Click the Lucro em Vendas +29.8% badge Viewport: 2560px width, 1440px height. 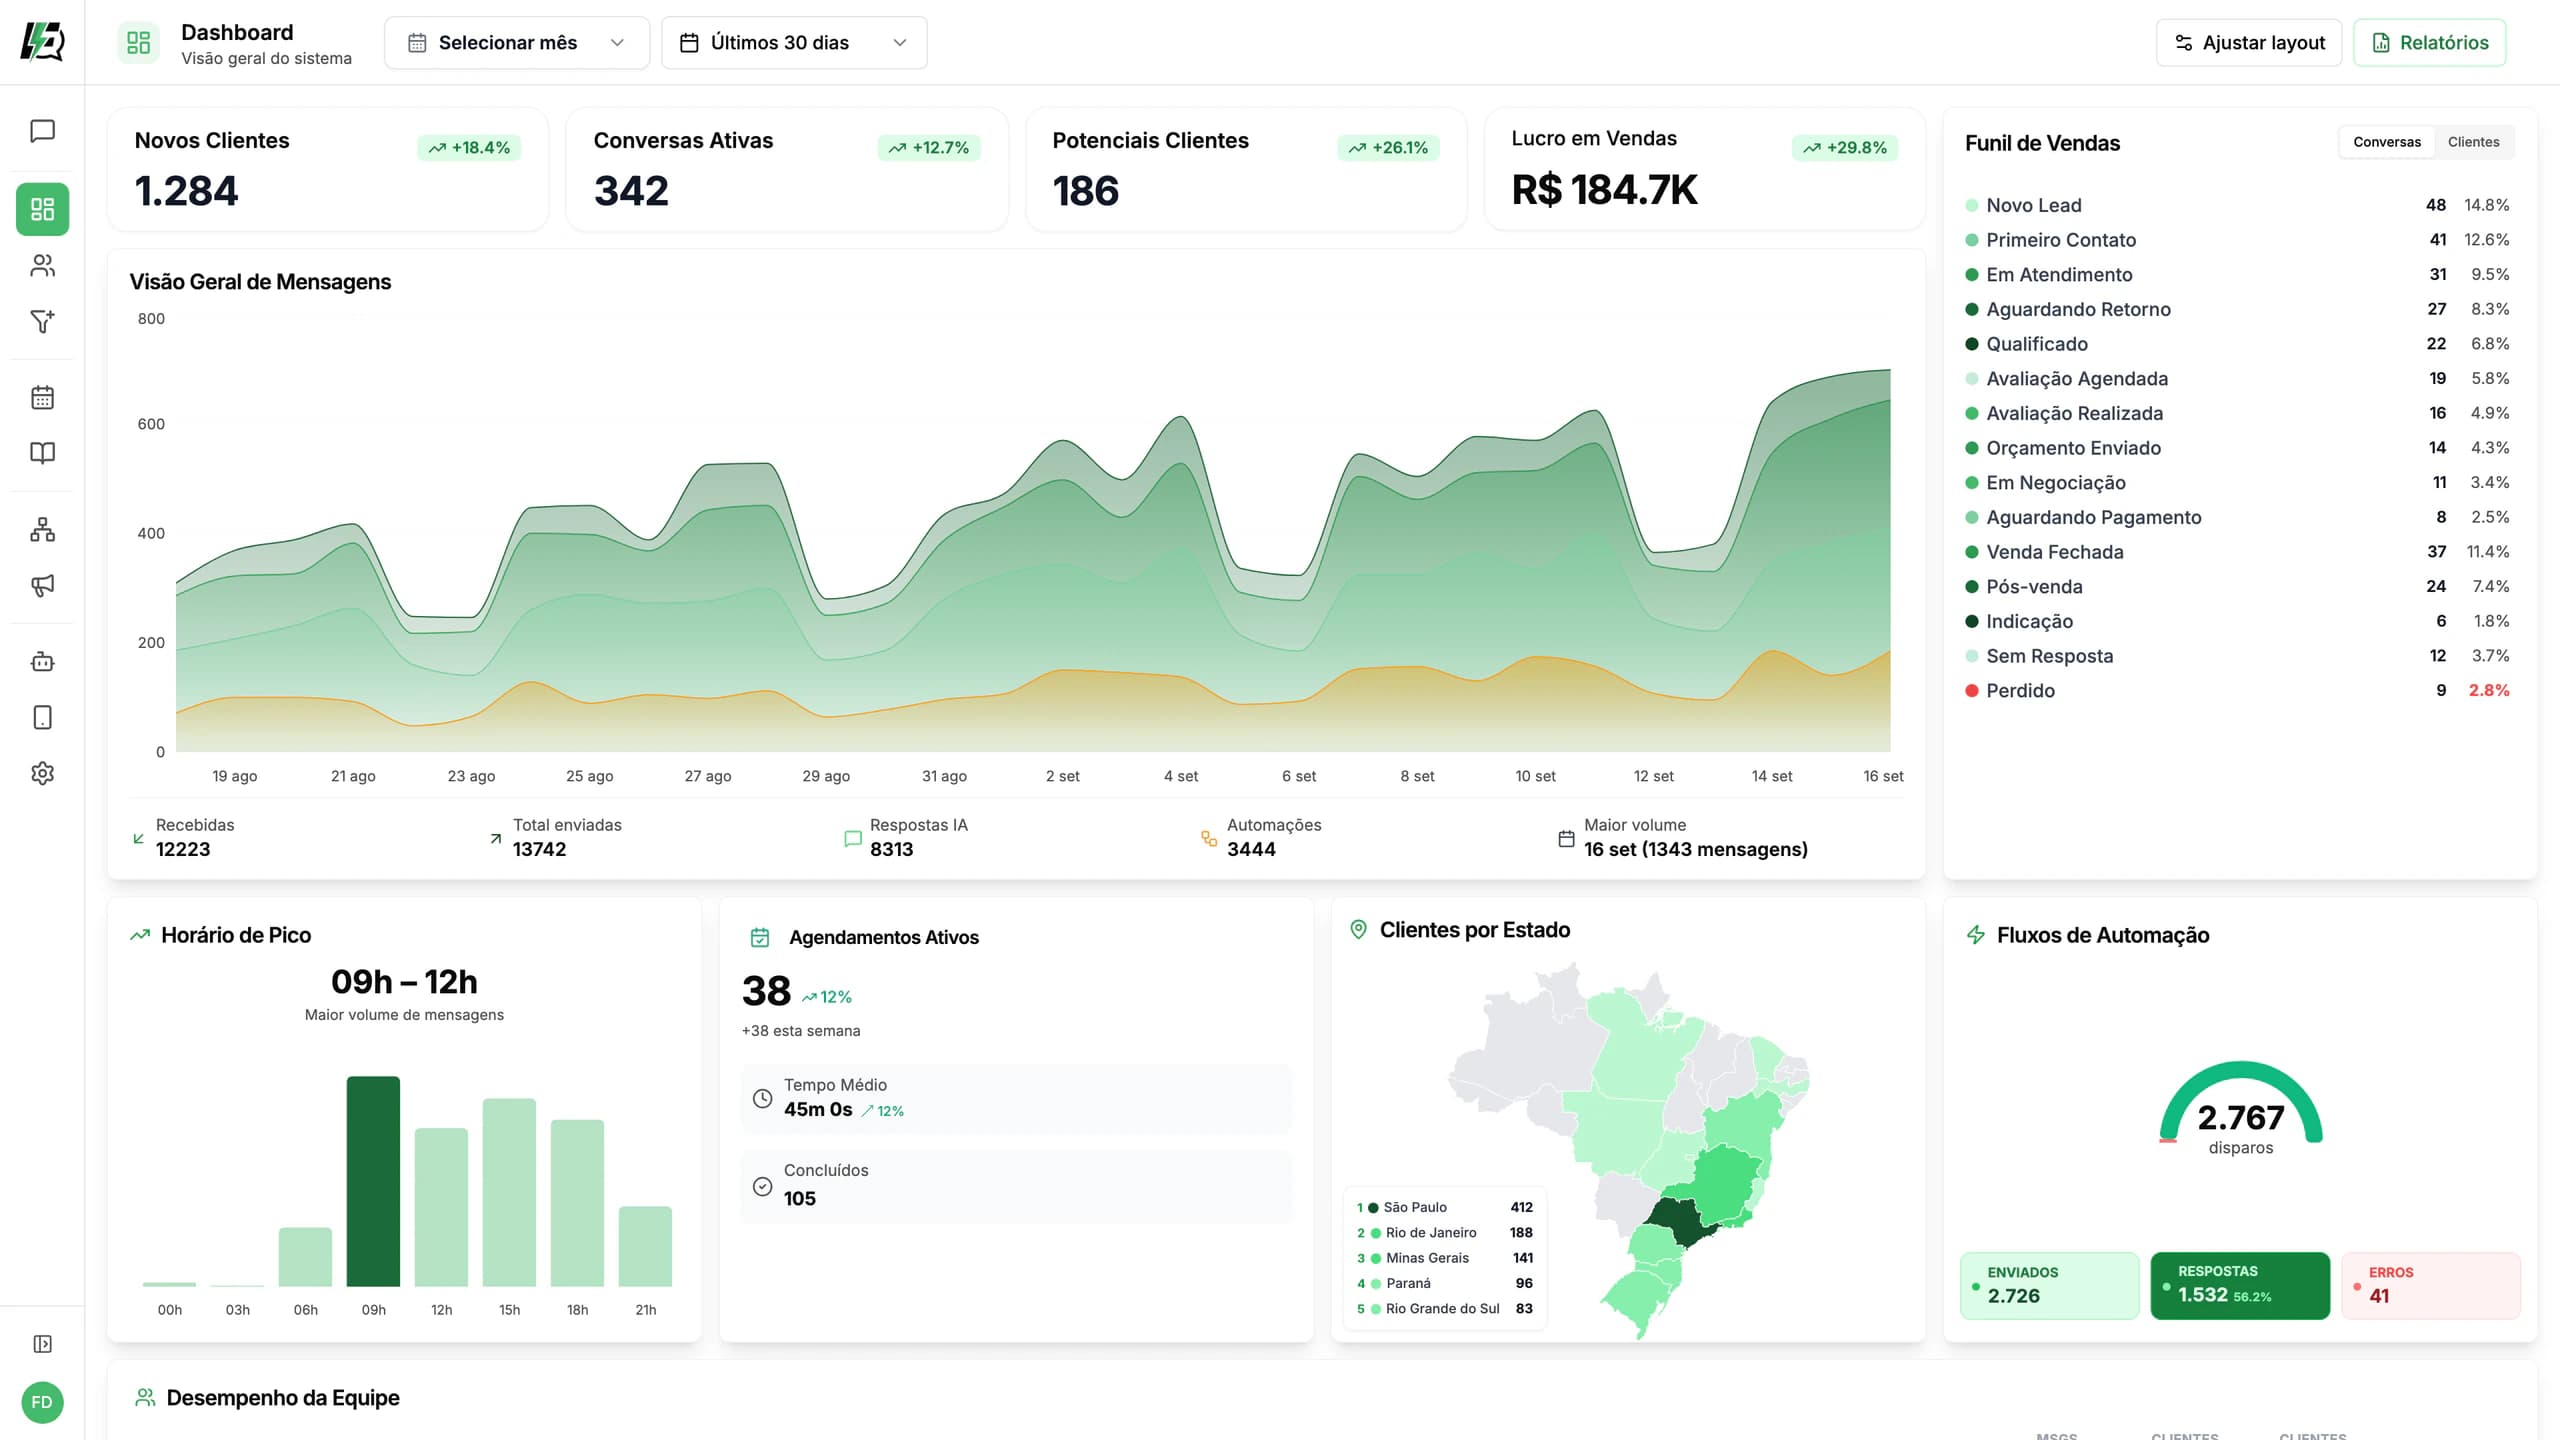(x=1845, y=147)
